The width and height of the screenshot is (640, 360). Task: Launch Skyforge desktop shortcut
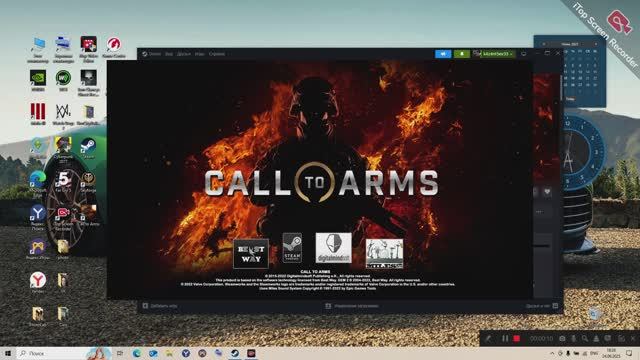[x=88, y=181]
